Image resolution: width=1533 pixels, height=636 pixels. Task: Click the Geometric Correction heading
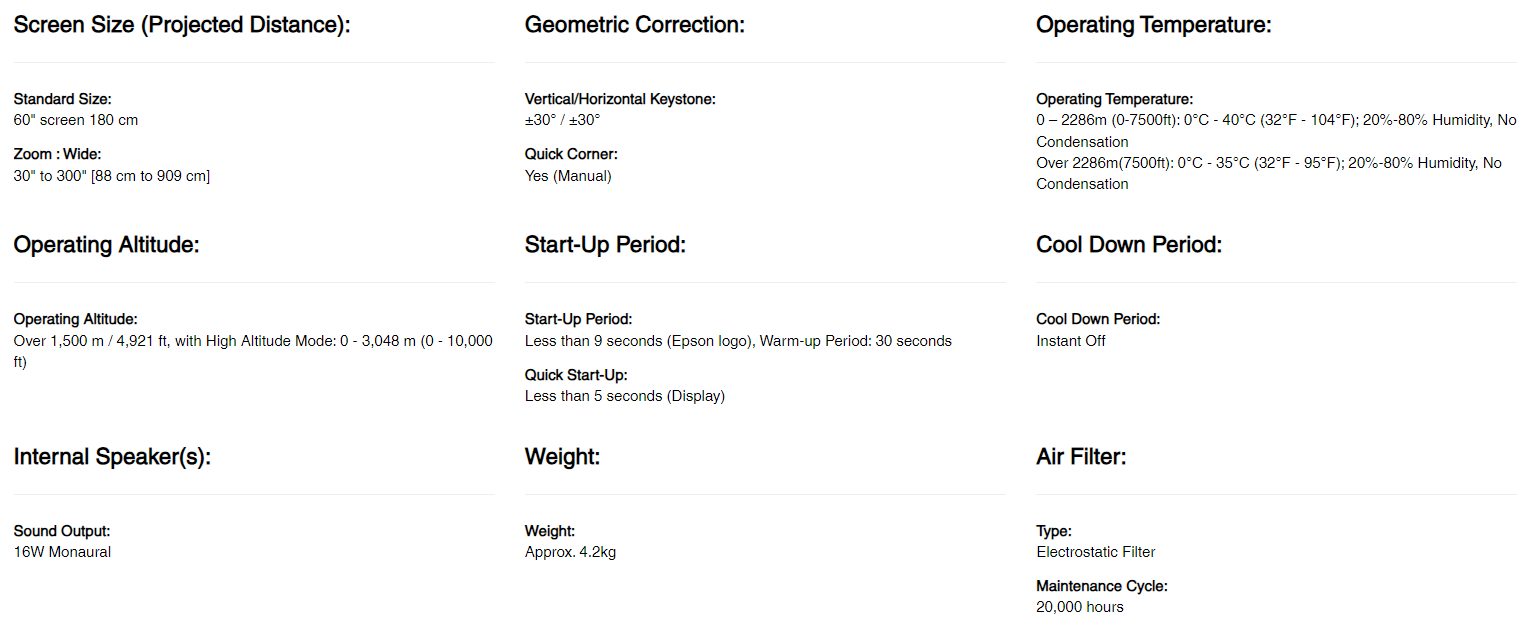(635, 25)
